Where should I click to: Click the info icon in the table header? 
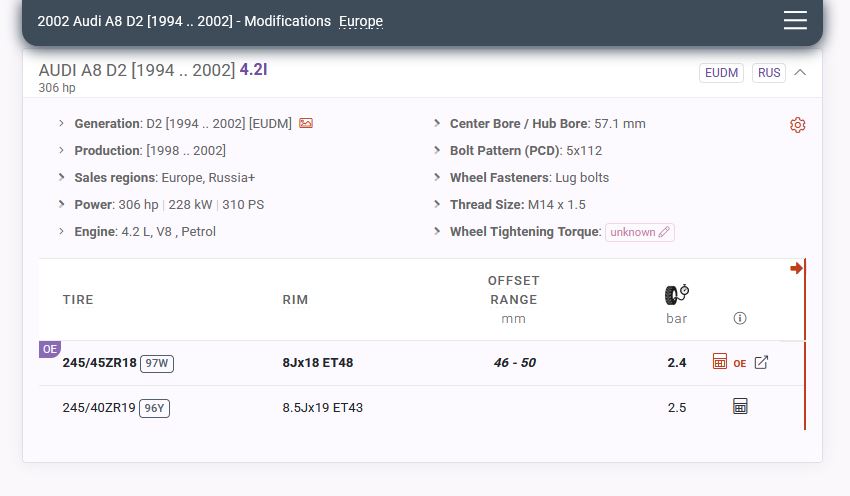(740, 318)
